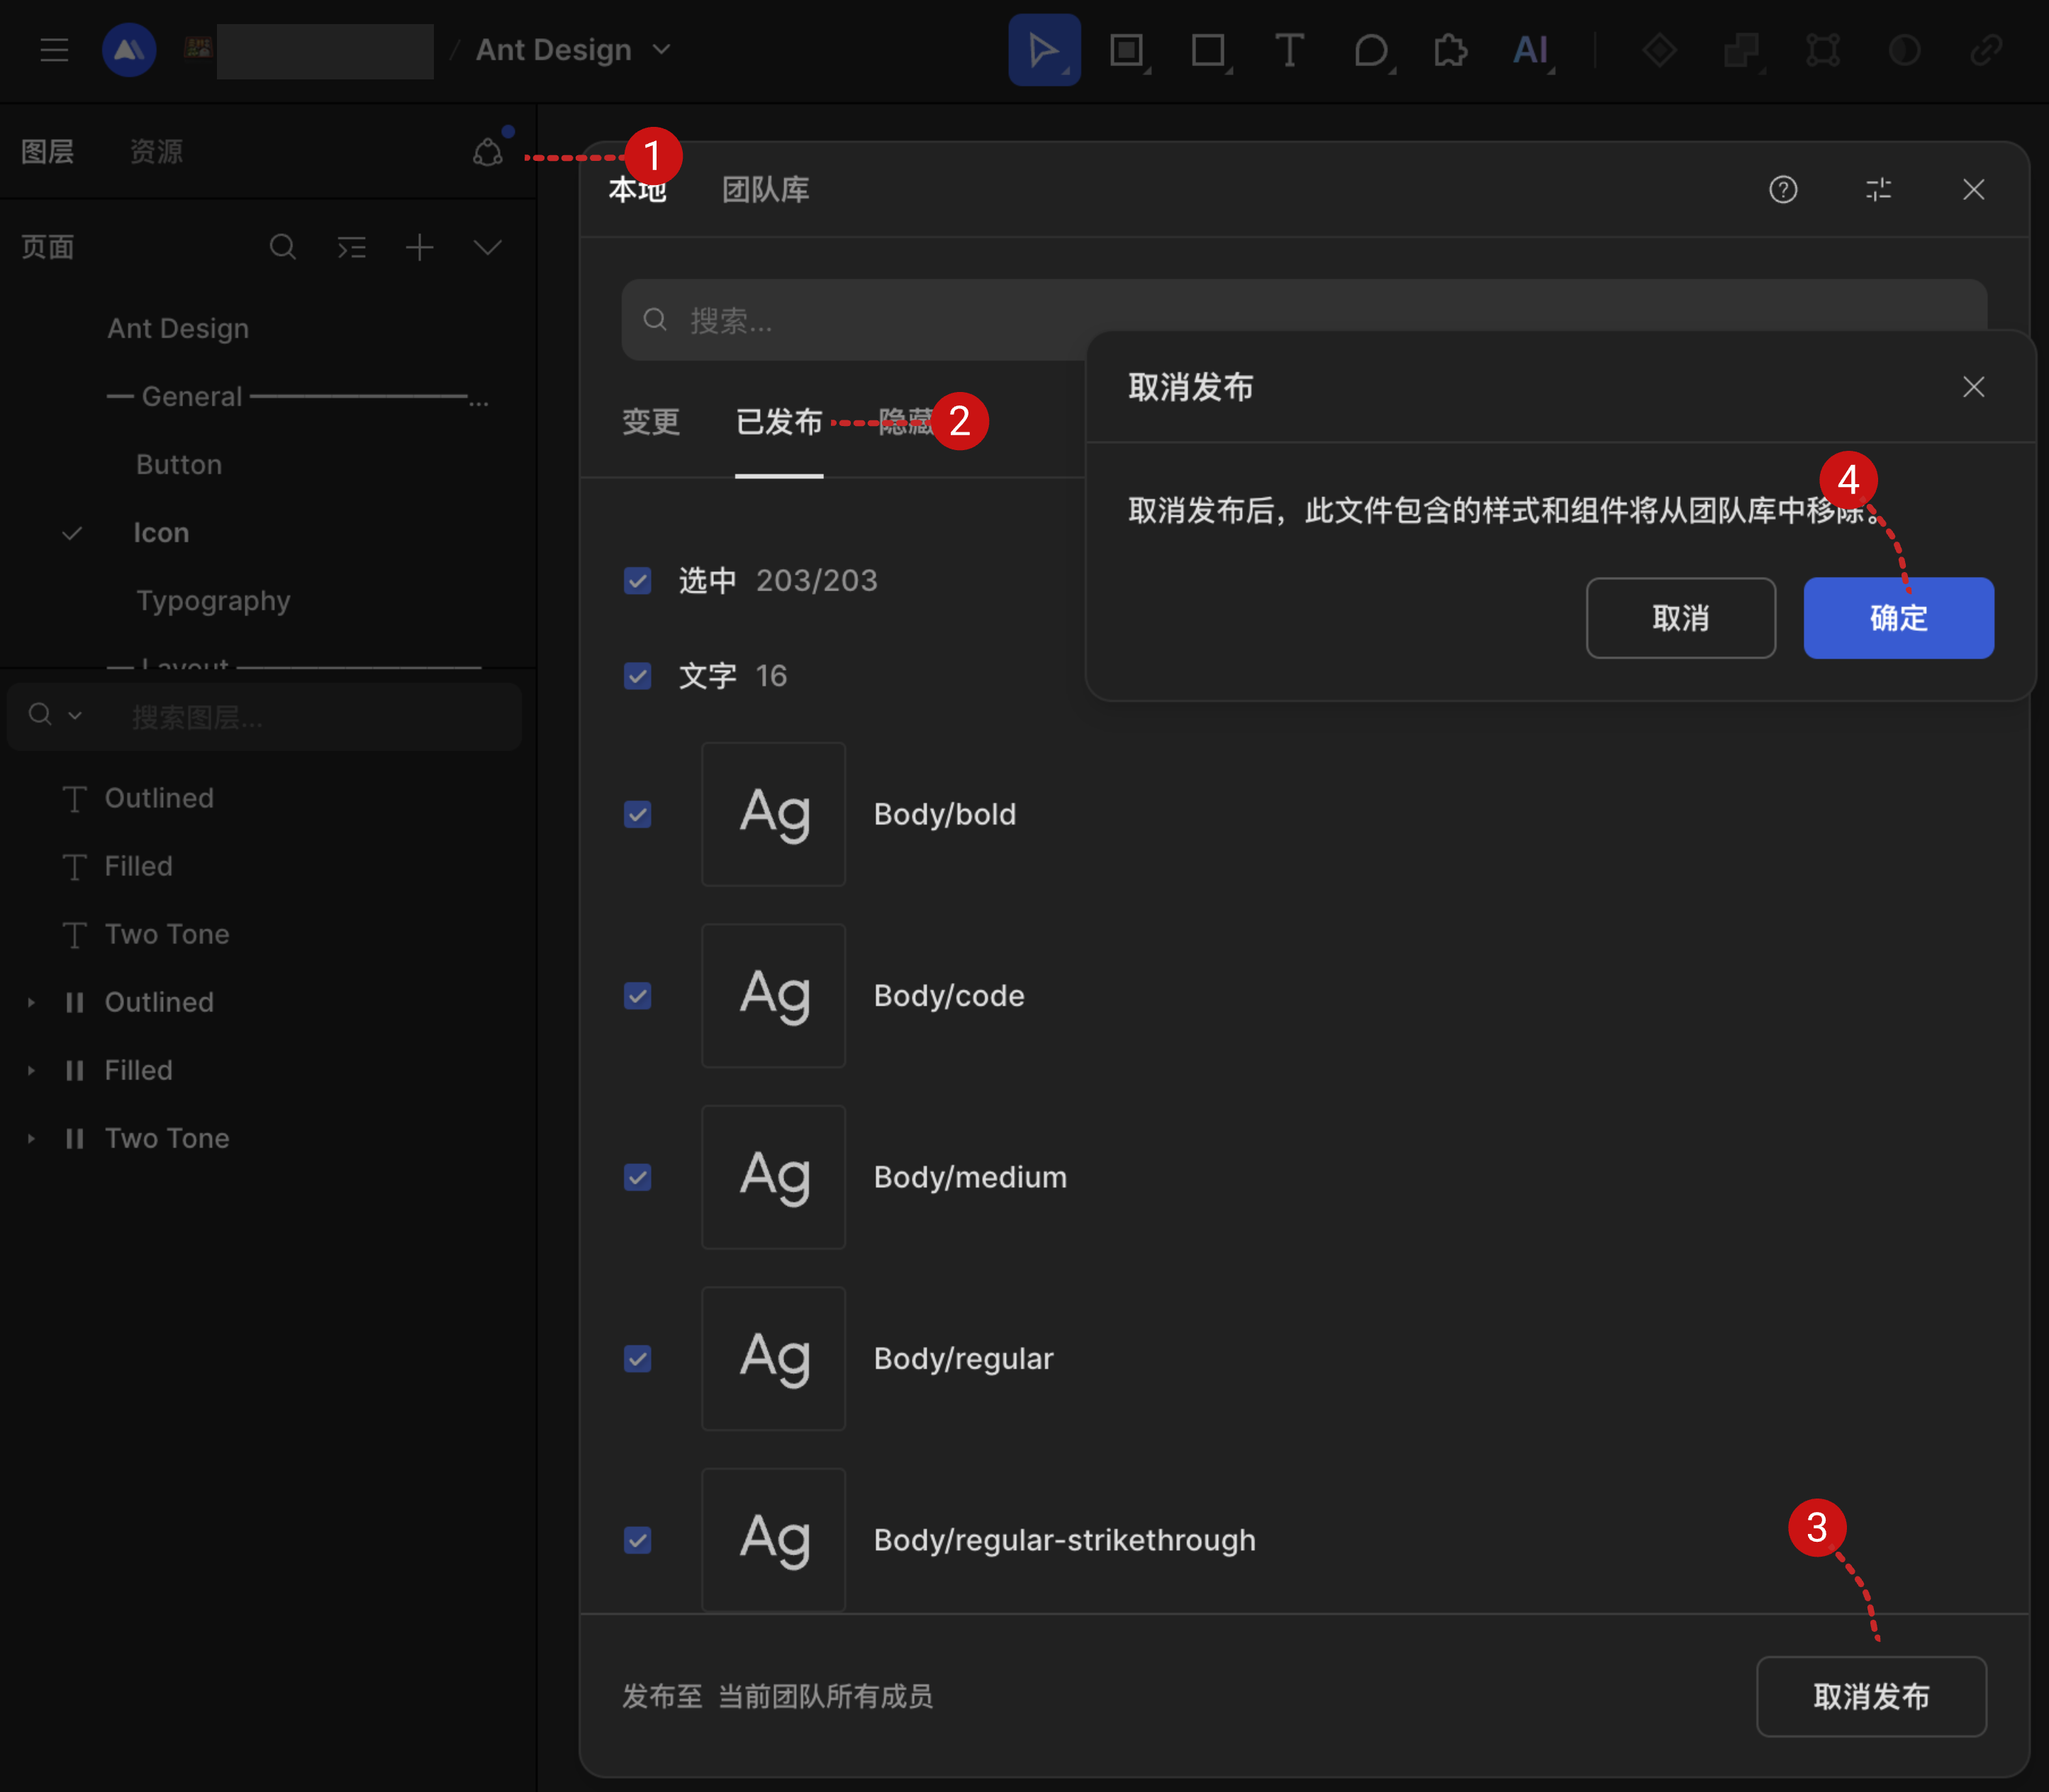Screen dimensions: 2049x1792
Task: Open library settings sliders icon
Action: (1878, 189)
